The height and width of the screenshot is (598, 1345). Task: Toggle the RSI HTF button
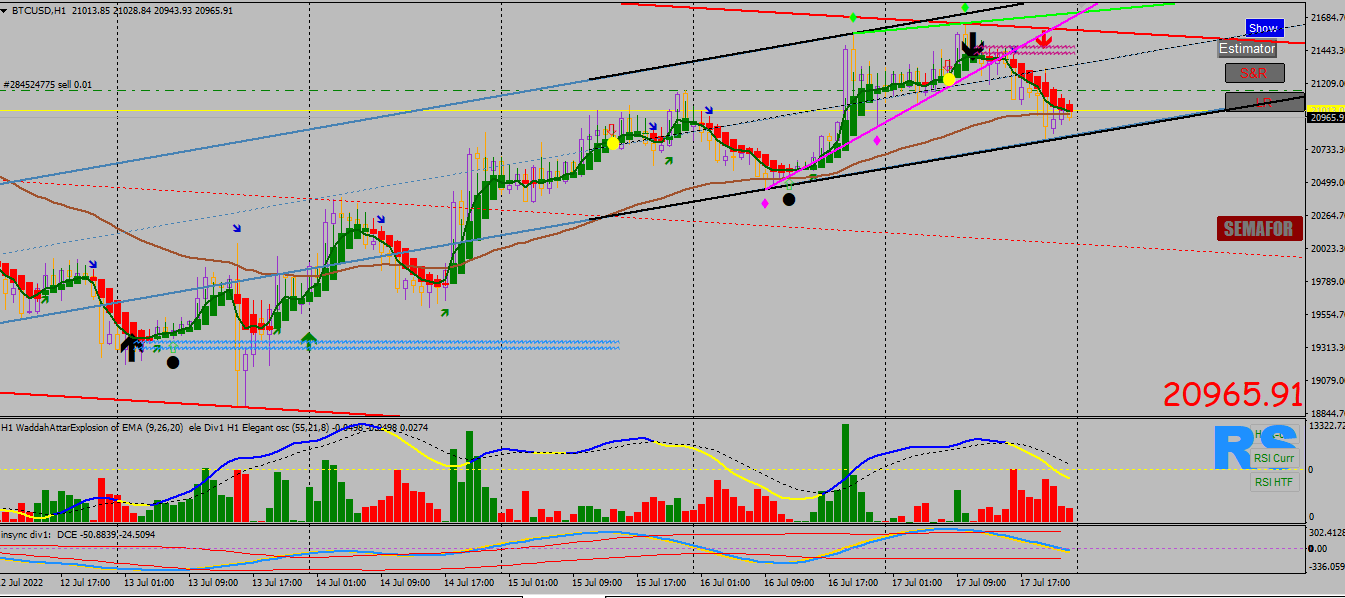(1273, 482)
